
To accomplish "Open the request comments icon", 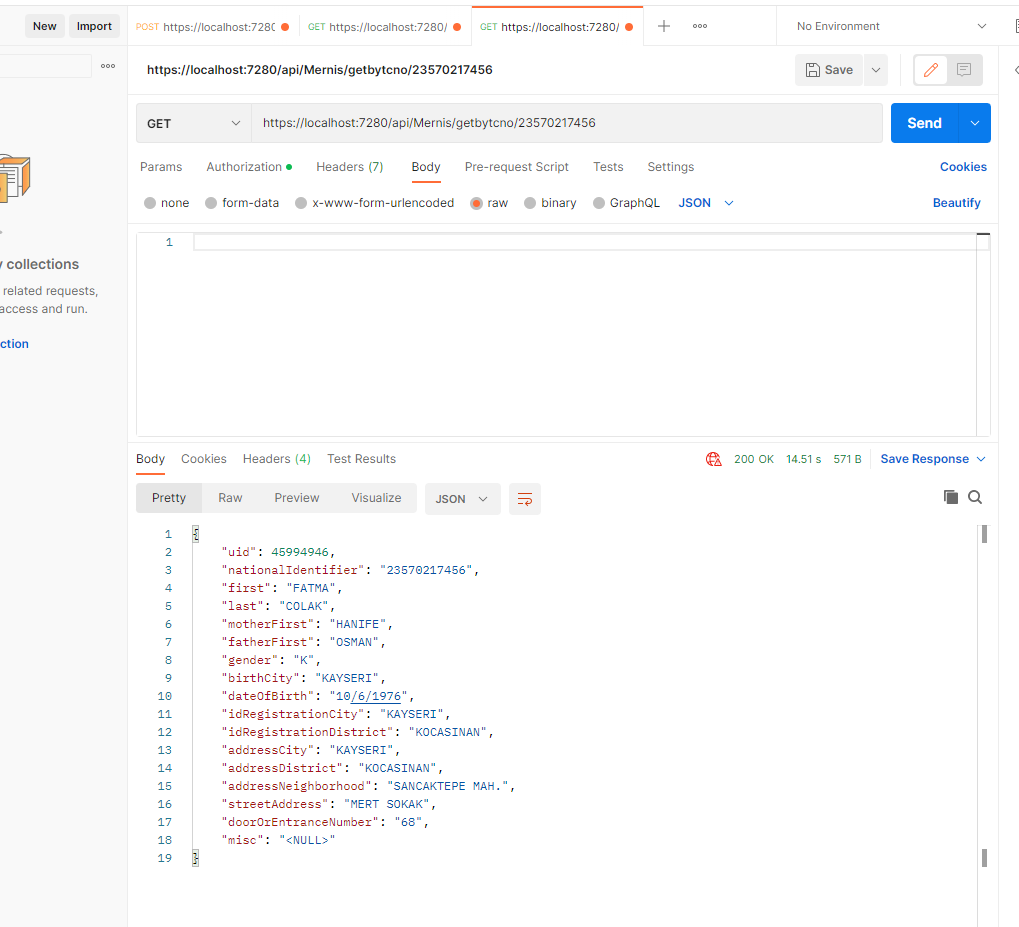I will tap(961, 69).
